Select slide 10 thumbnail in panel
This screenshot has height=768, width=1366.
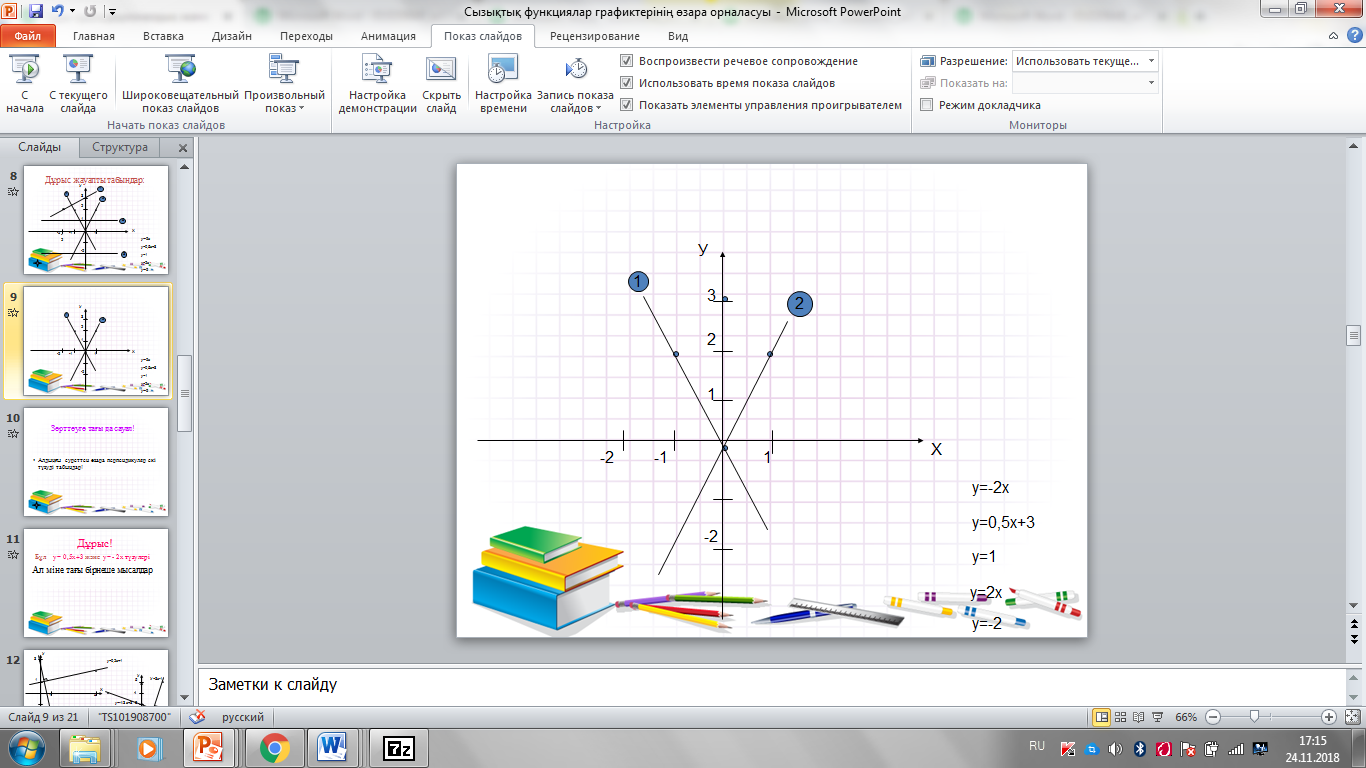click(x=96, y=461)
